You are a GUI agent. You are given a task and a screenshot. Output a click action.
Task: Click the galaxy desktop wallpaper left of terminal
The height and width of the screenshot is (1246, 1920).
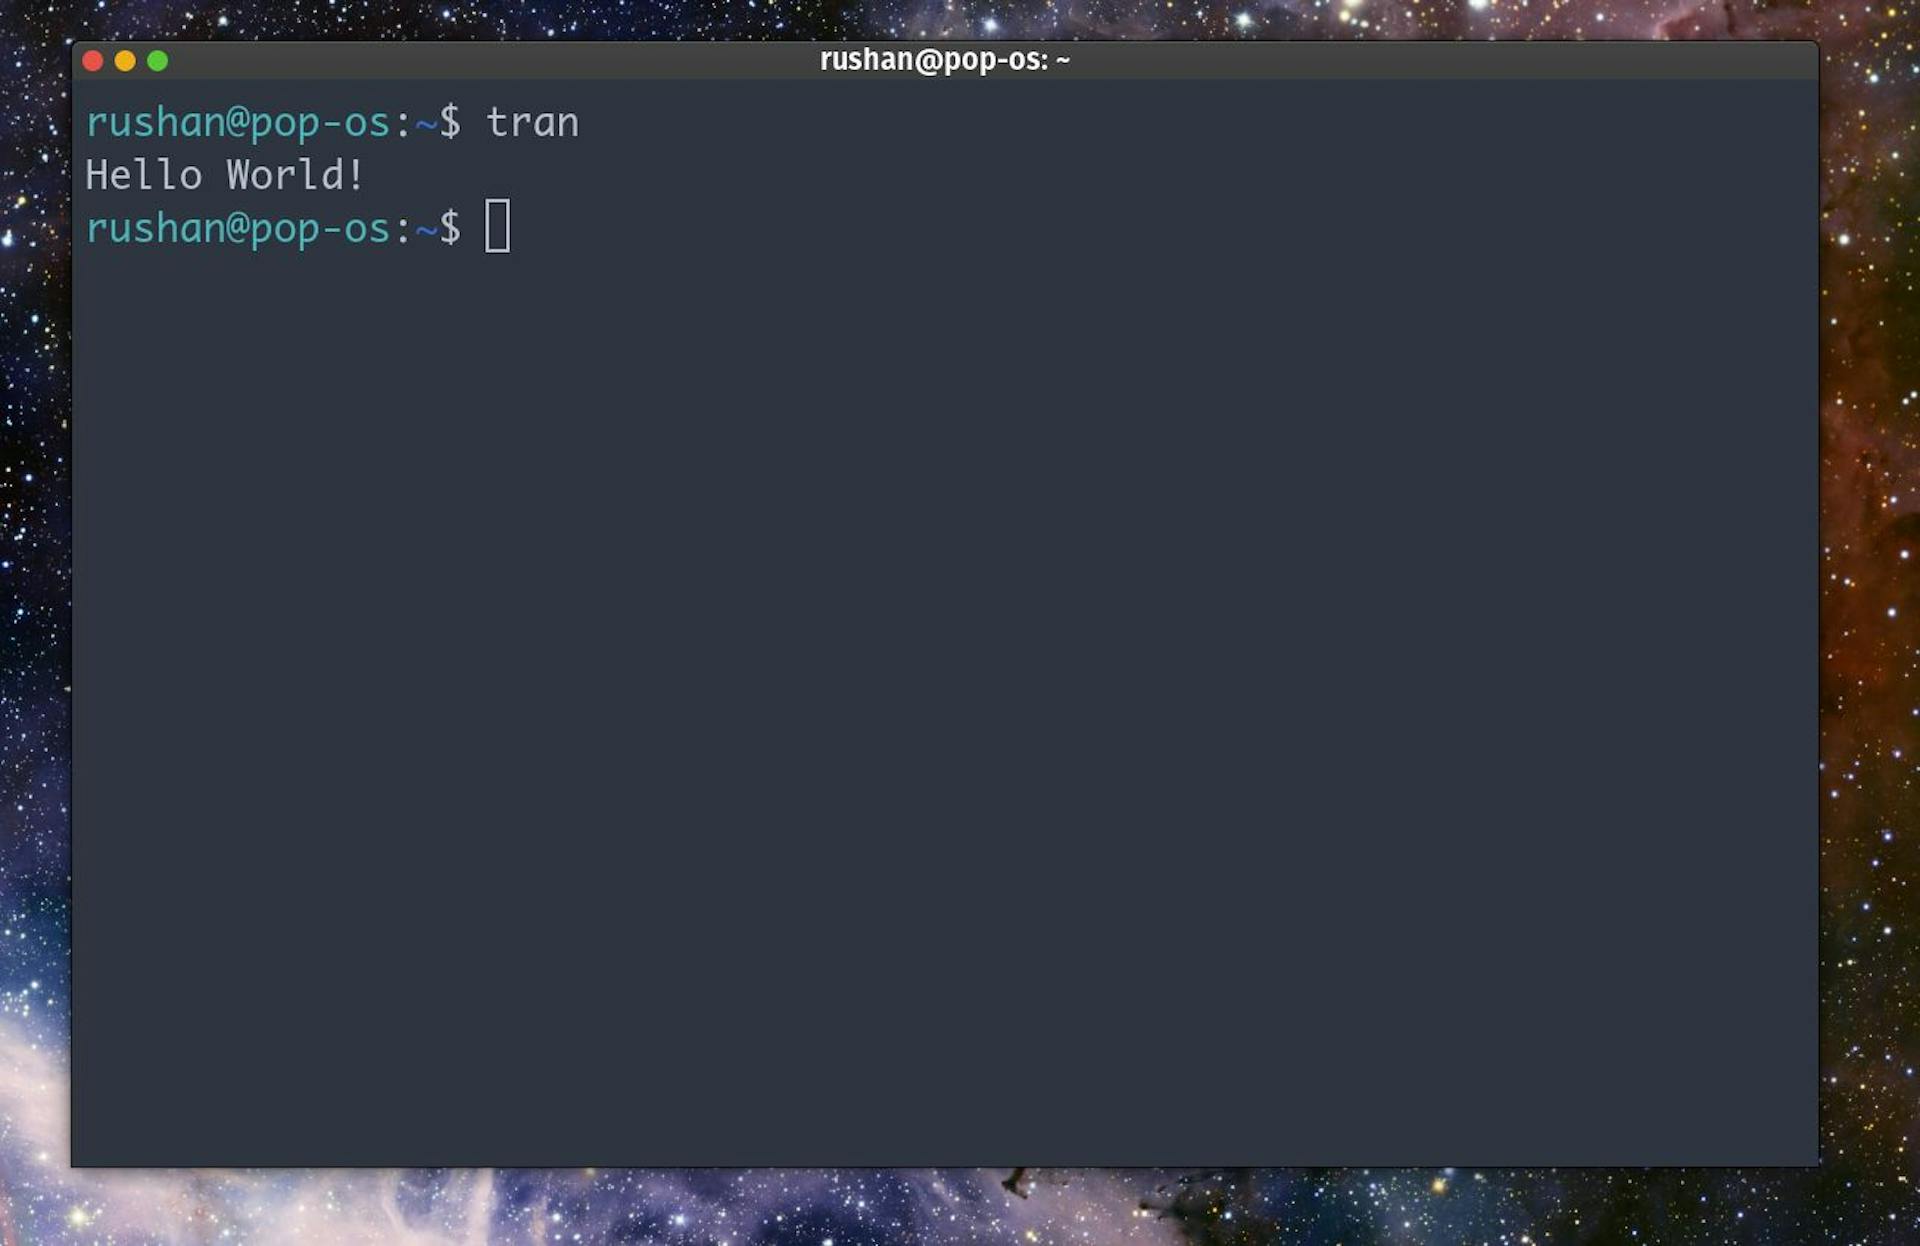[x=35, y=620]
